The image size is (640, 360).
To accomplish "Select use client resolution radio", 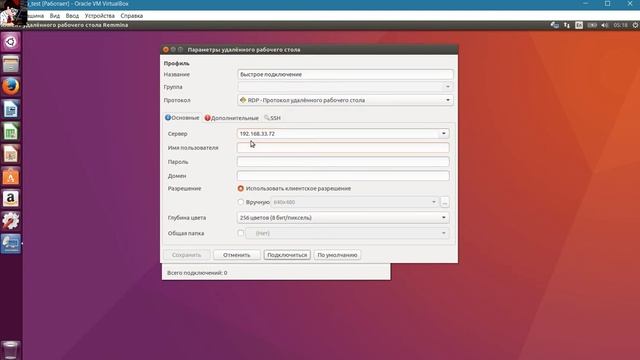I will pyautogui.click(x=240, y=189).
